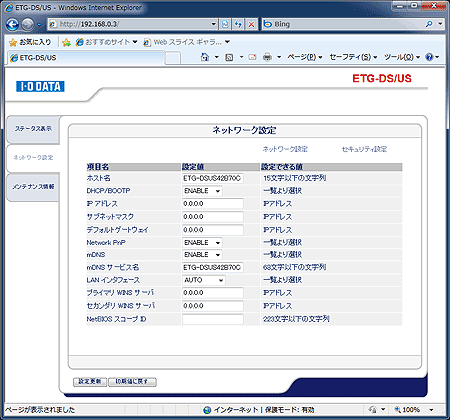Image resolution: width=450 pixels, height=420 pixels.
Task: Click the browser Forward arrow button
Action: (x=28, y=24)
